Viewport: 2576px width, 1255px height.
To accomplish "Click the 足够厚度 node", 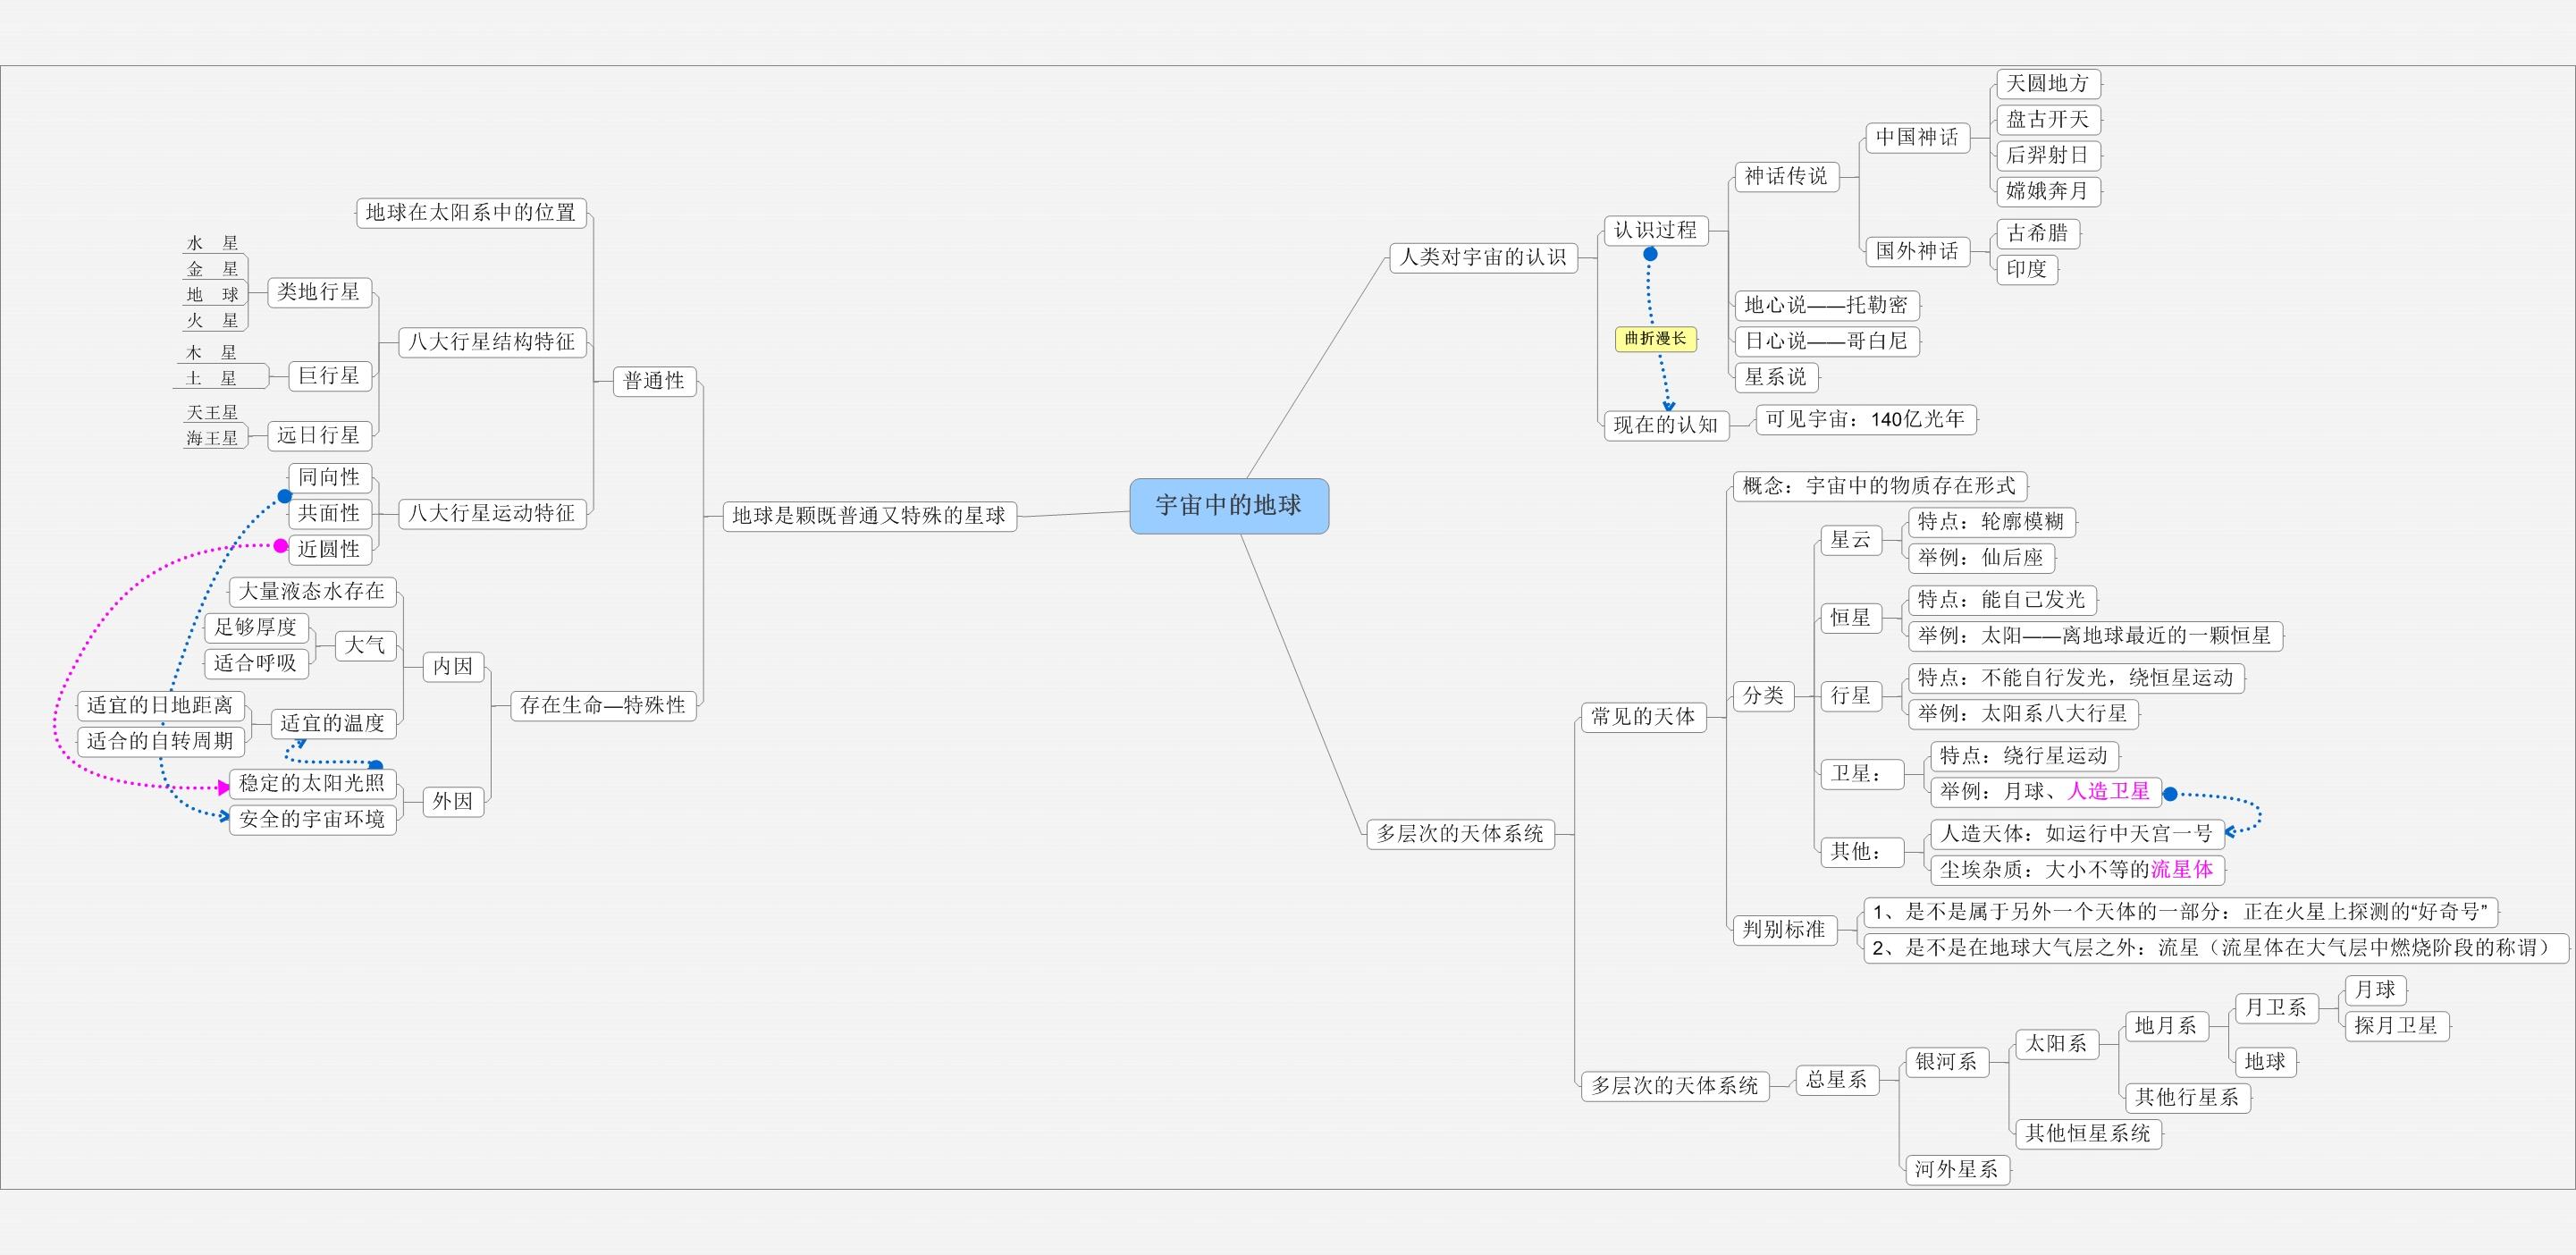I will (x=256, y=627).
